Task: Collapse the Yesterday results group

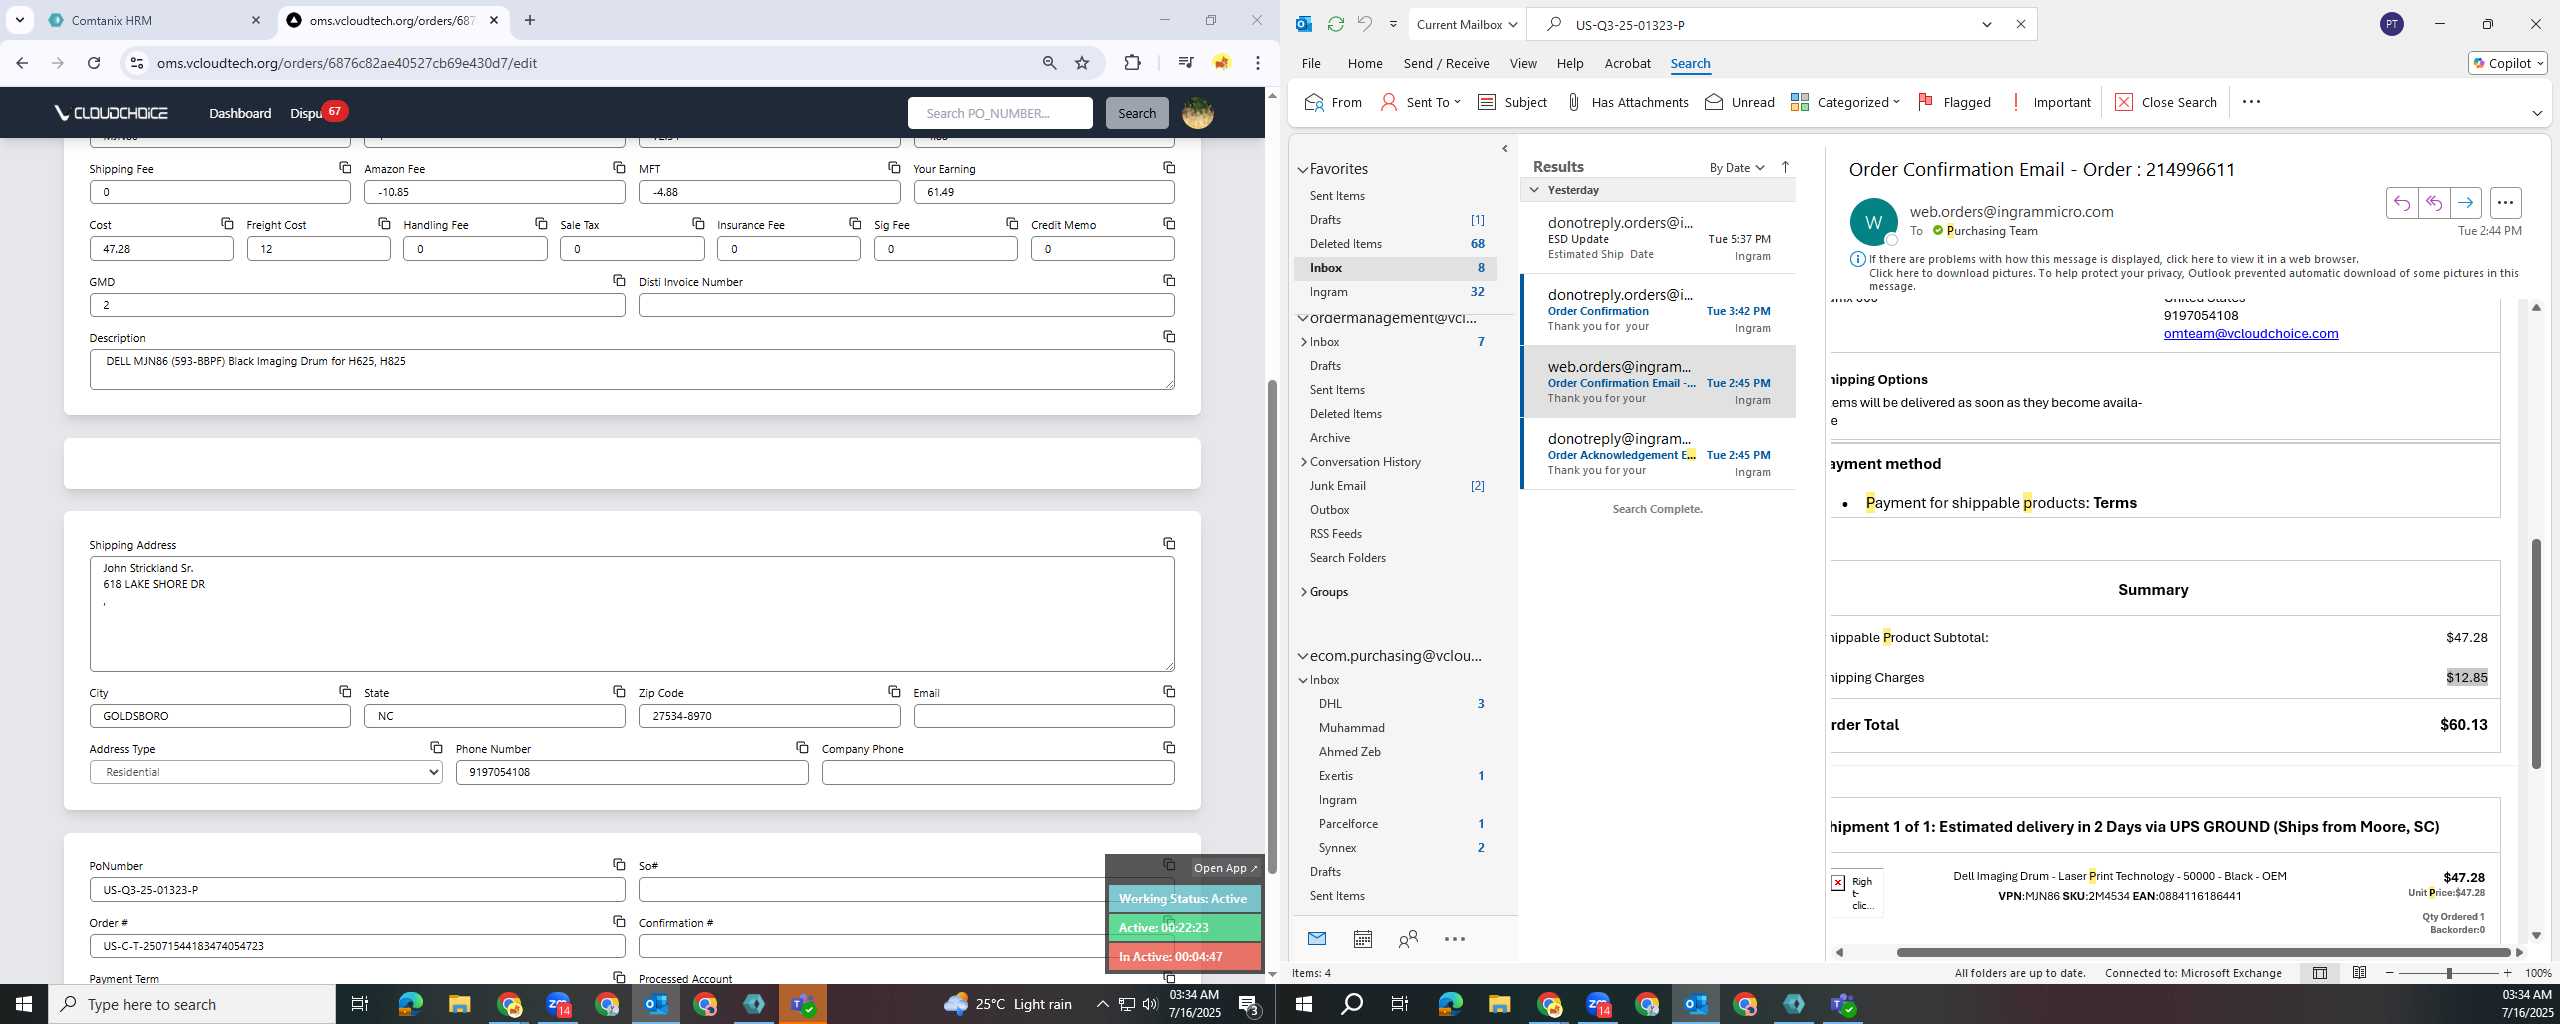Action: [x=1534, y=190]
